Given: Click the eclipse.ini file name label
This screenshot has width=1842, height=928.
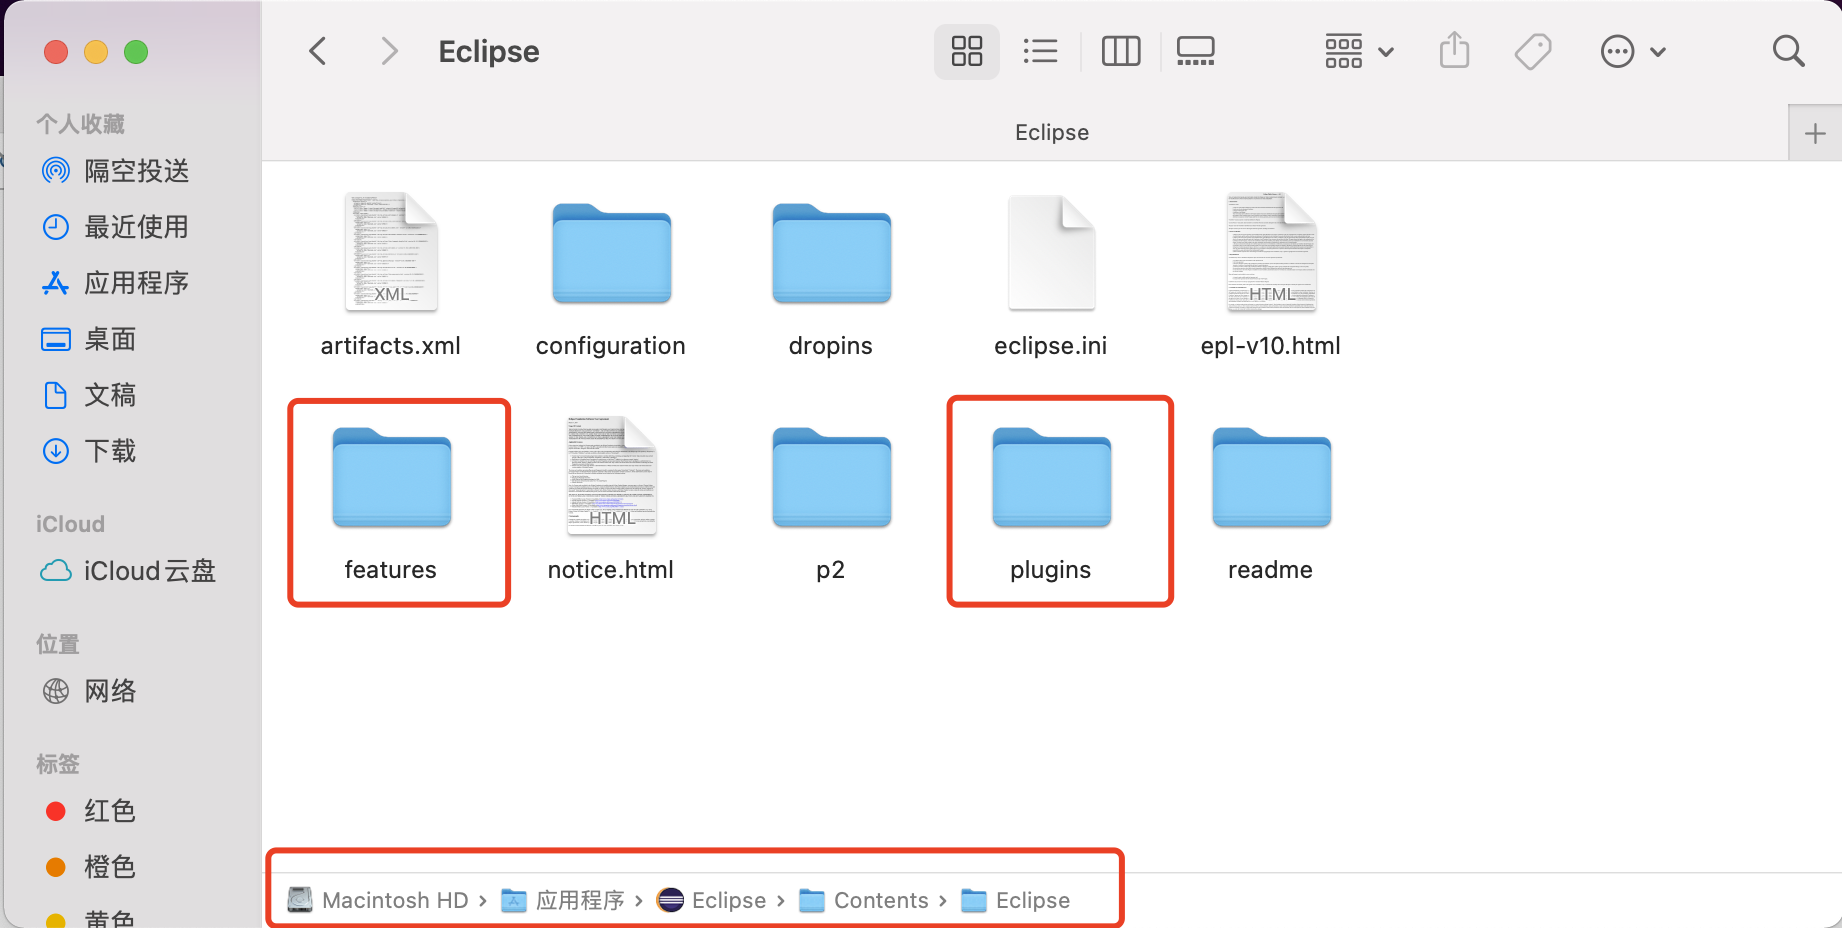Looking at the screenshot, I should pyautogui.click(x=1051, y=346).
